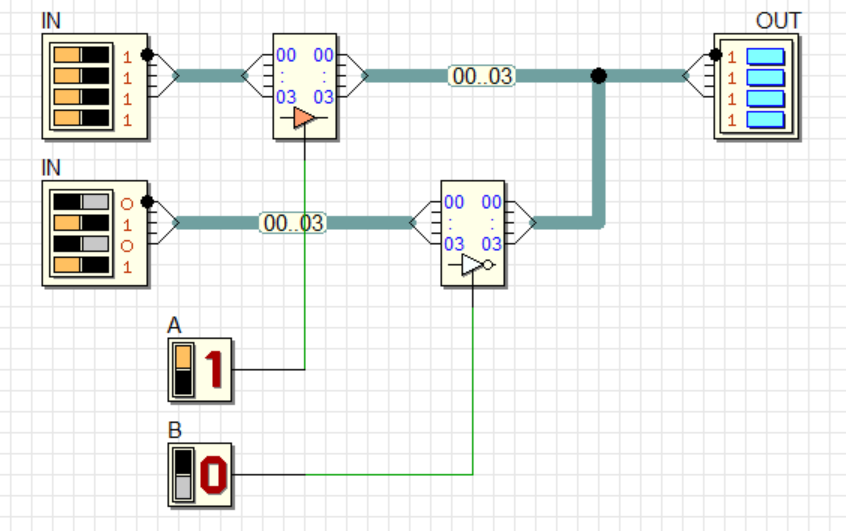Click the 00..03 bus label on the lower bus

click(293, 223)
